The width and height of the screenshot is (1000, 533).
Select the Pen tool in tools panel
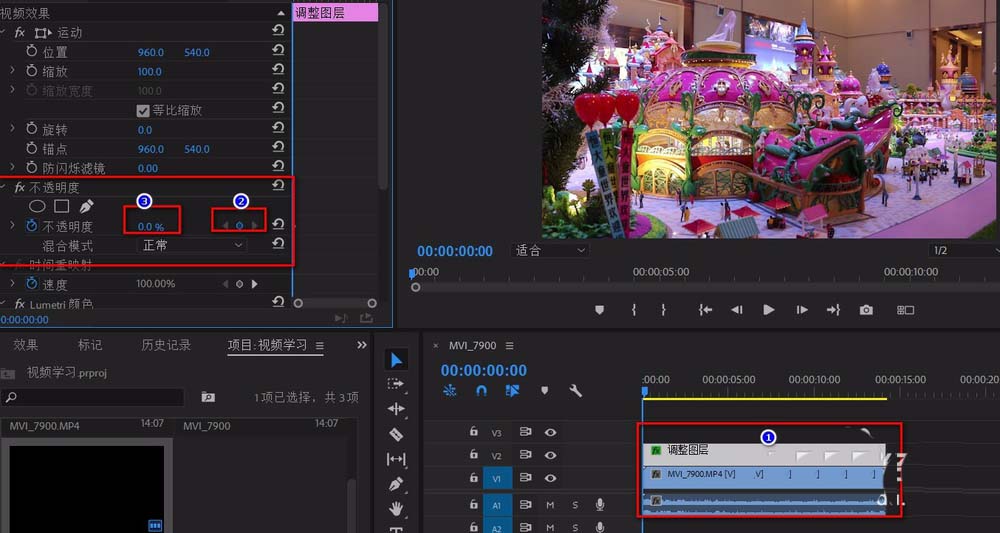click(x=396, y=484)
